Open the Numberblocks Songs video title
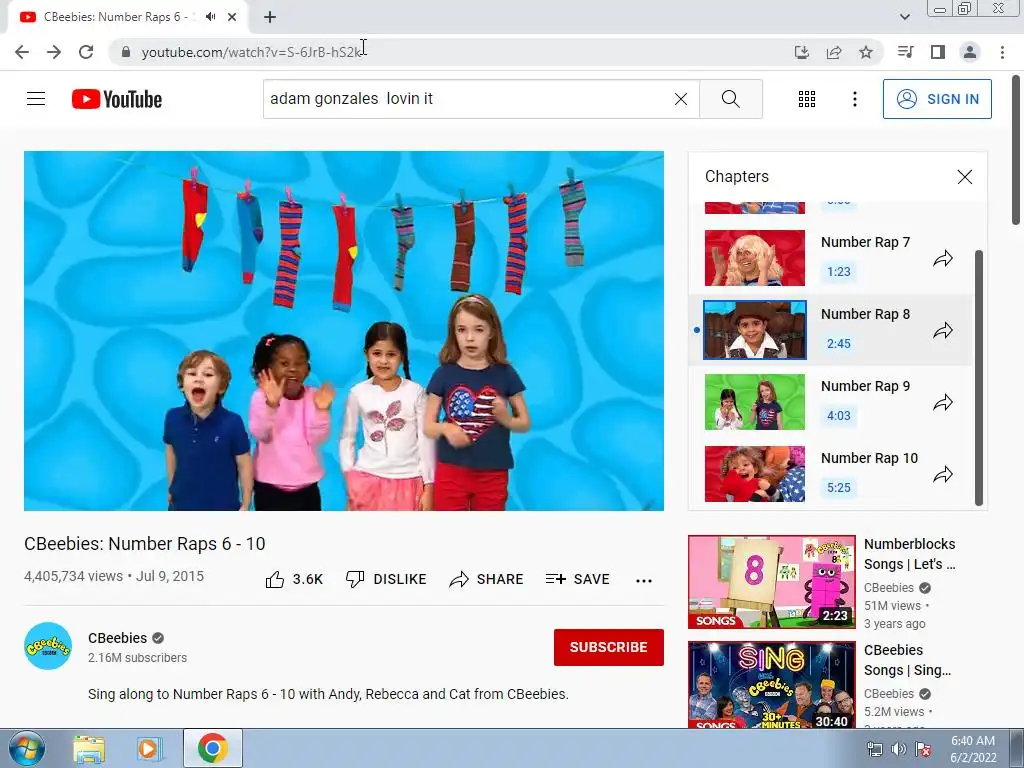This screenshot has height=768, width=1024. (909, 554)
